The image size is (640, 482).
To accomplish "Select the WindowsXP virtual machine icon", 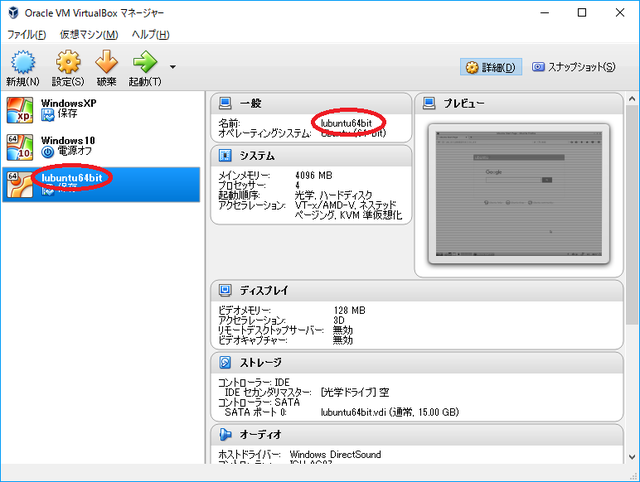I will [x=20, y=107].
